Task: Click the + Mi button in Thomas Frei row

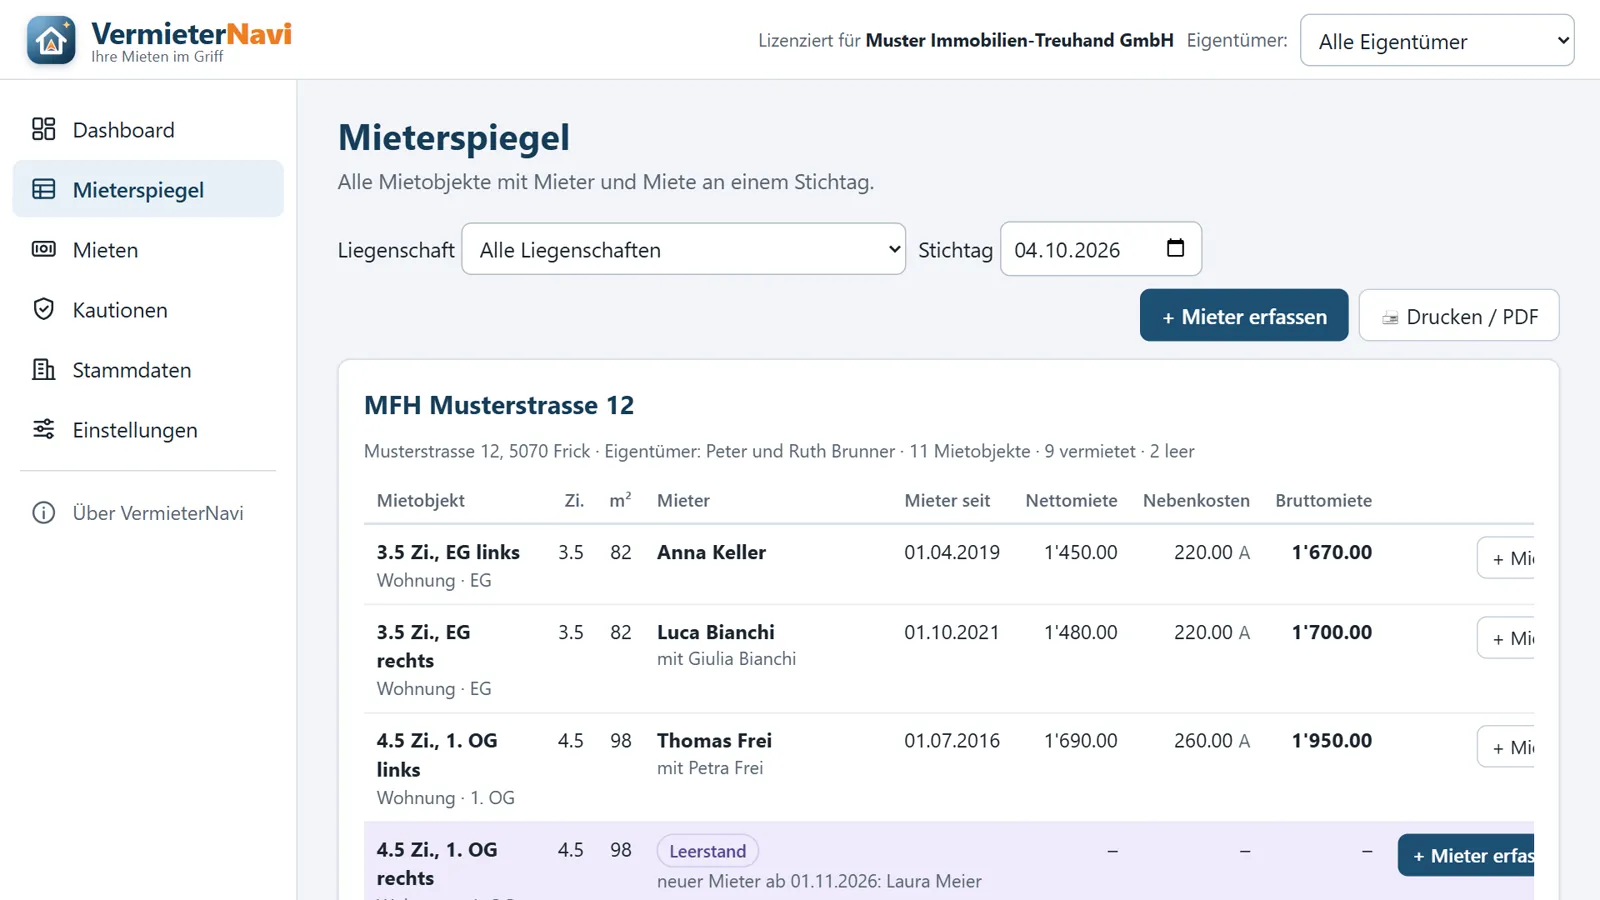Action: [x=1506, y=747]
